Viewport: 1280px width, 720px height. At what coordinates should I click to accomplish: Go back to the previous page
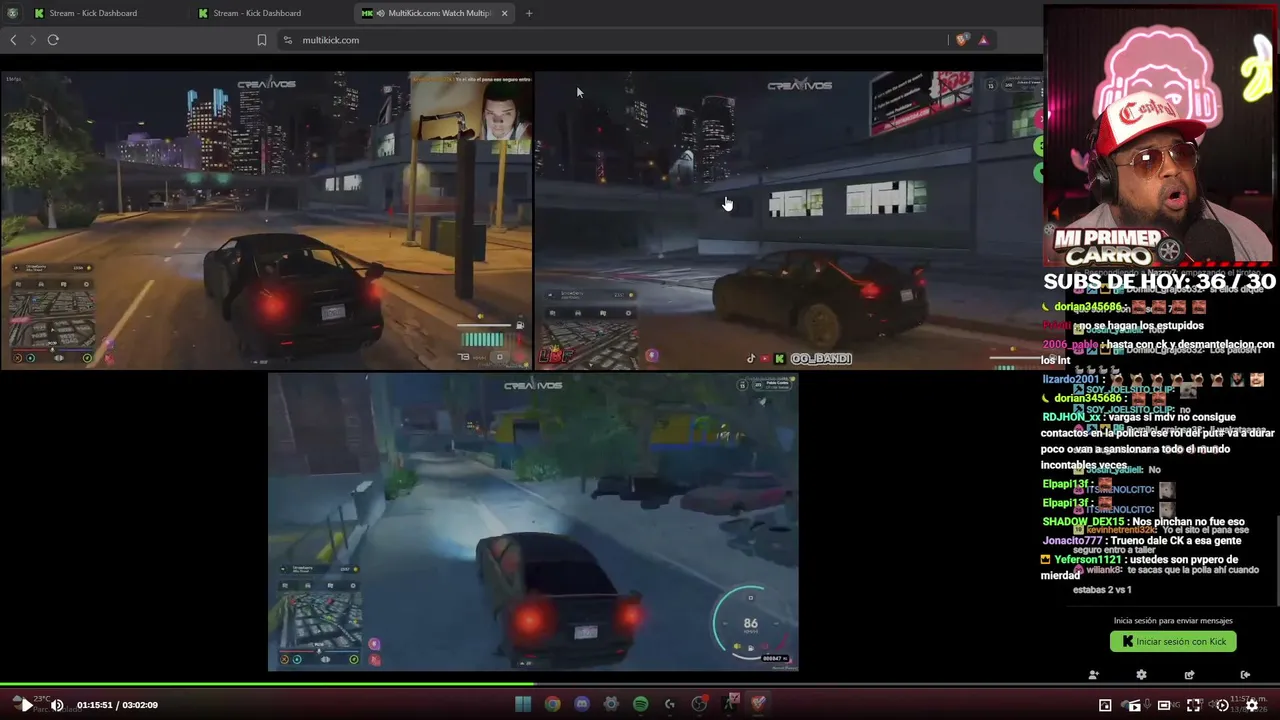tap(13, 40)
